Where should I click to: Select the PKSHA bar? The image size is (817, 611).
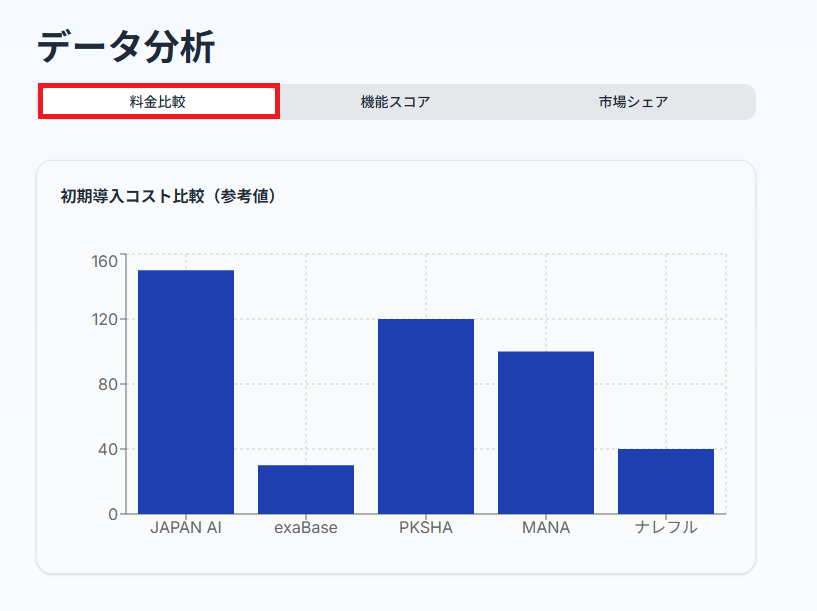click(426, 416)
